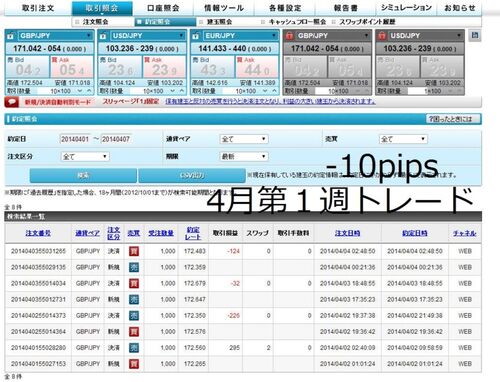
Task: Click the EUR/JPY Ask buy price tile
Action: [257, 67]
